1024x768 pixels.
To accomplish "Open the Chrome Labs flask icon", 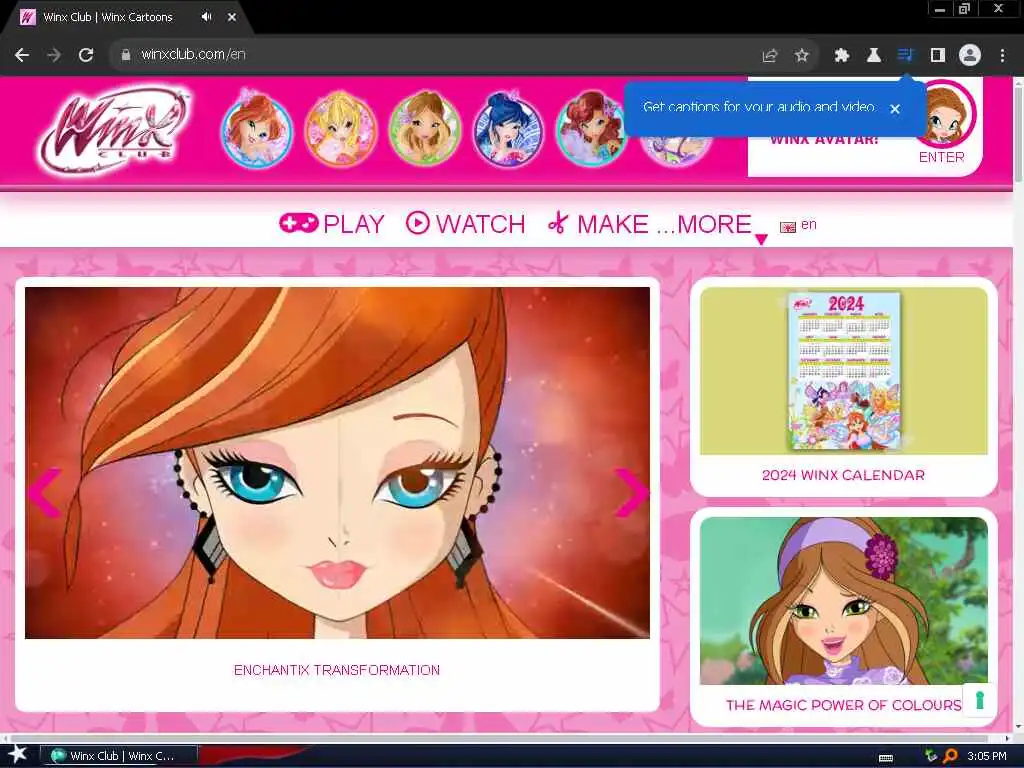I will [874, 56].
